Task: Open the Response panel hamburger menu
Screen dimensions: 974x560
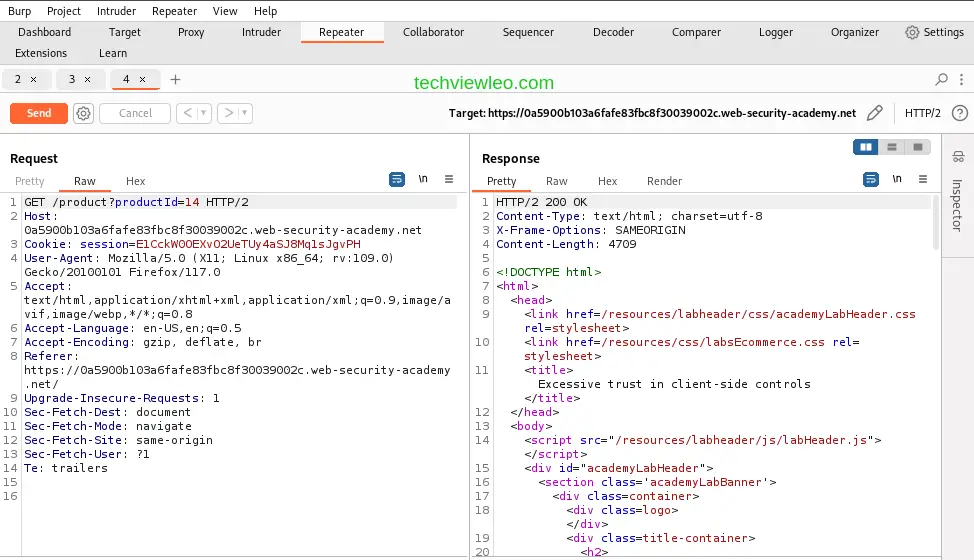Action: (x=923, y=180)
